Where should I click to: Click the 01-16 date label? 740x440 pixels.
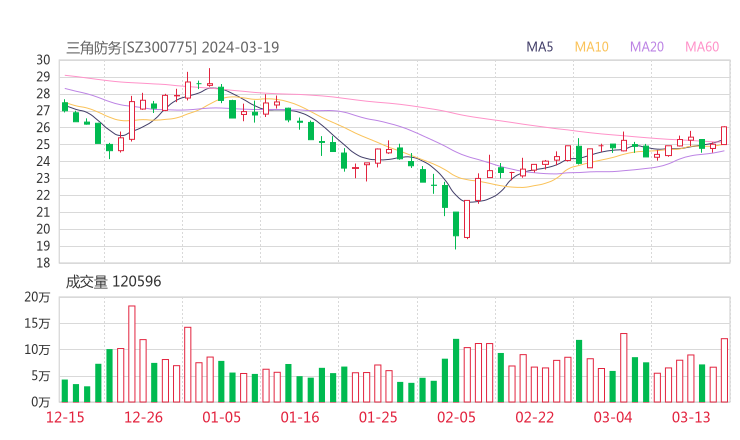point(300,417)
